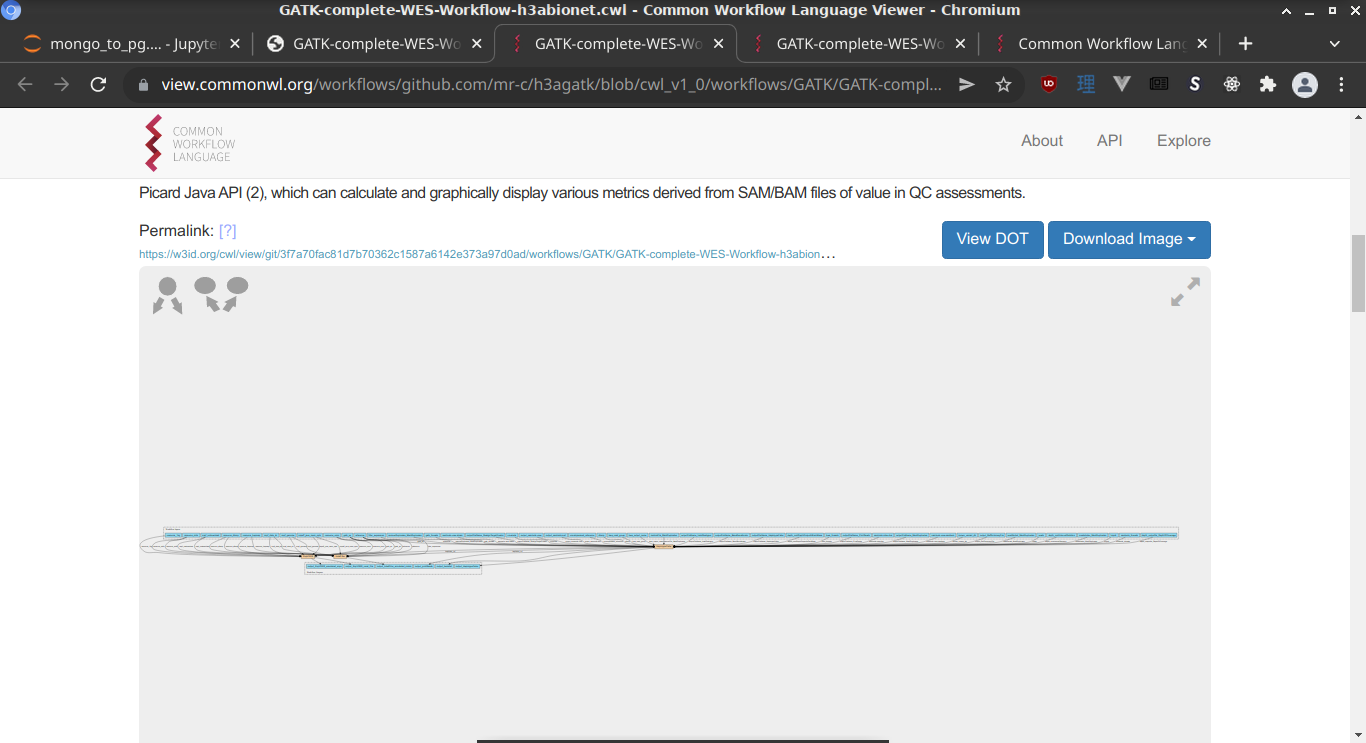The width and height of the screenshot is (1366, 743).
Task: Open the user profile avatar
Action: tap(1305, 85)
